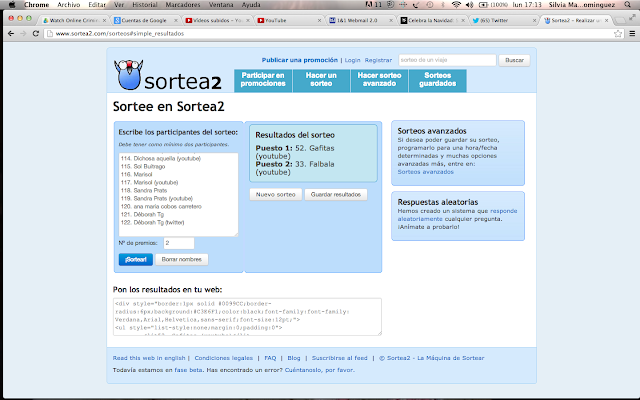Open the Silvia Ma...ominguez user menu
640x400 pixels.
pyautogui.click(x=582, y=4)
